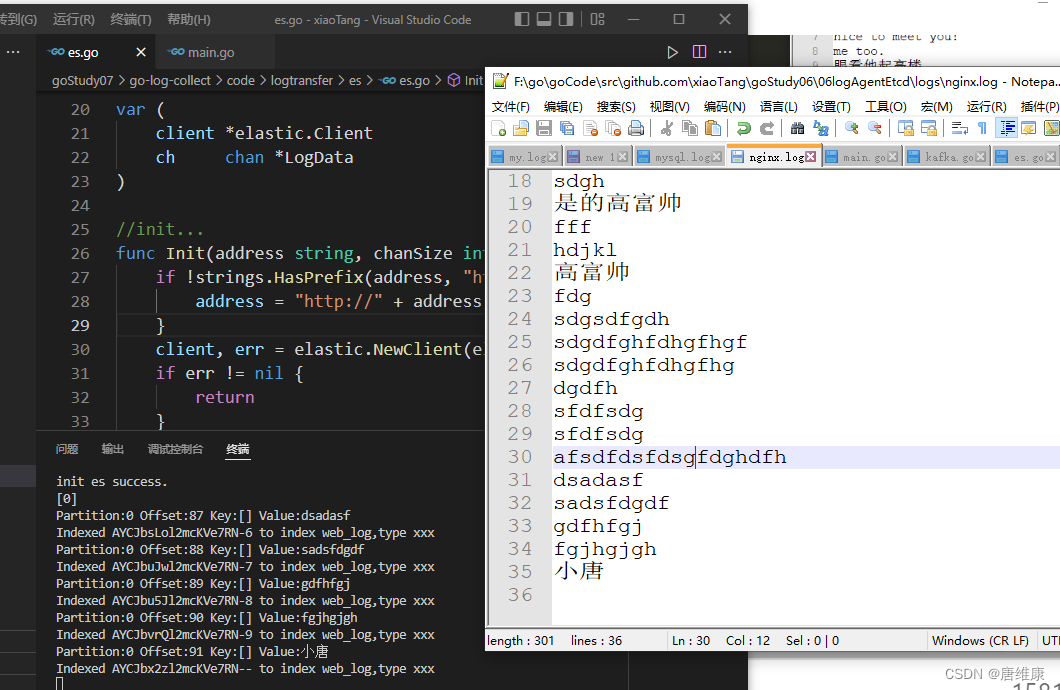Click the Save icon in Notepad++ toolbar
The height and width of the screenshot is (690, 1060).
(x=544, y=128)
